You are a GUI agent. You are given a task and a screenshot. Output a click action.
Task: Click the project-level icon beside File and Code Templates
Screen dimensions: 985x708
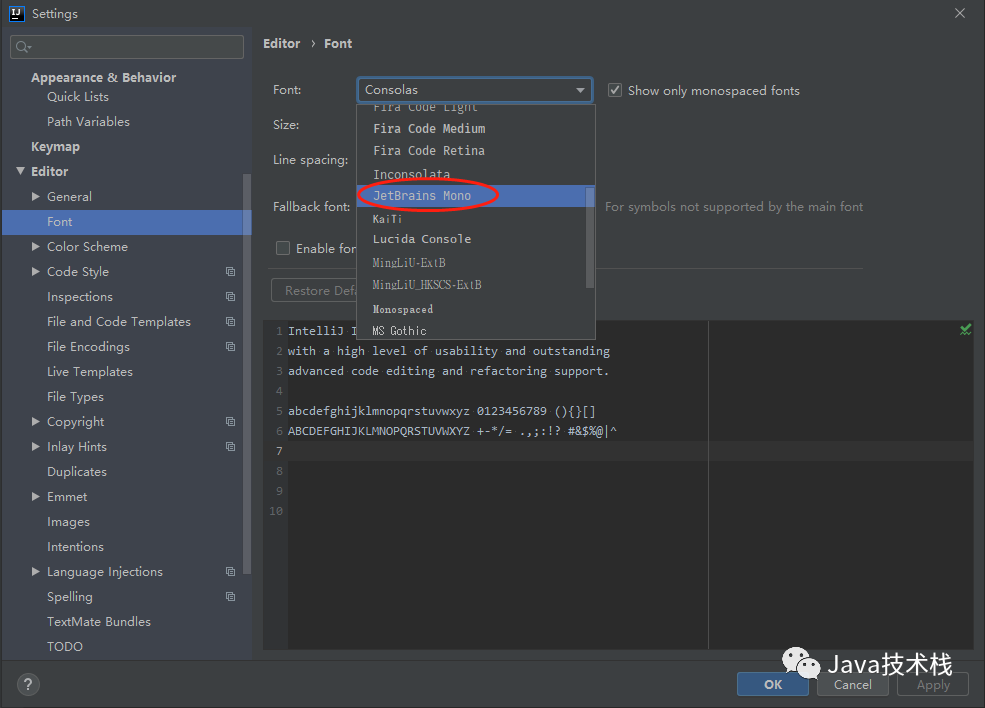click(x=231, y=322)
